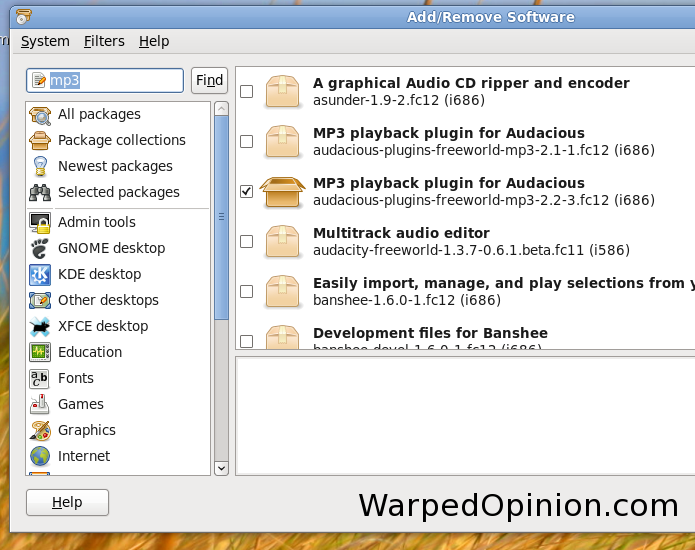Viewport: 695px width, 550px height.
Task: Select 'A graphical Audio CD ripper and encoder' row
Action: point(465,92)
